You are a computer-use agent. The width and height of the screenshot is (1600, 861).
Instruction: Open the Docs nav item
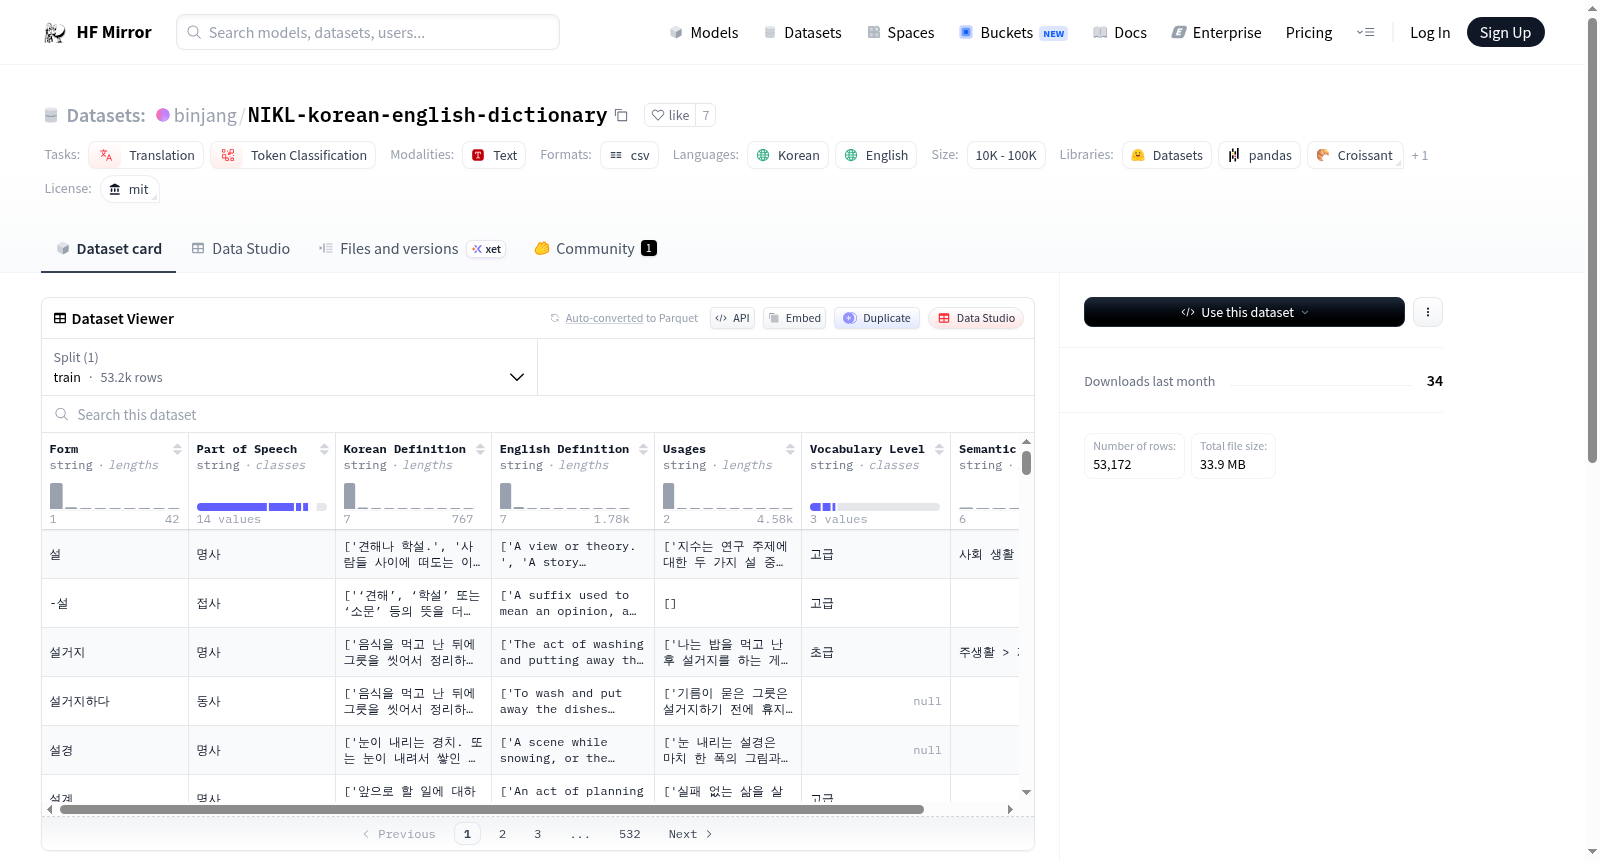(x=1120, y=33)
